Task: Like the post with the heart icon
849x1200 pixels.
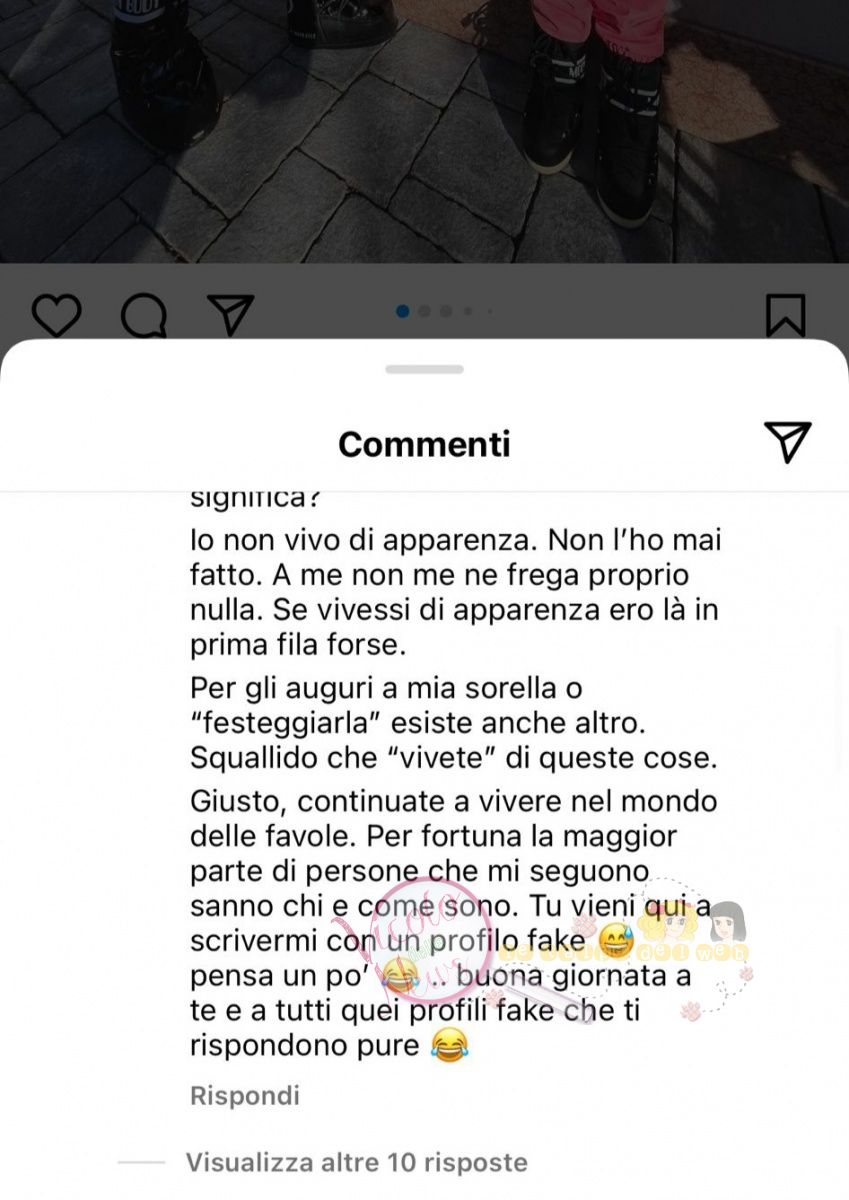Action: 56,315
